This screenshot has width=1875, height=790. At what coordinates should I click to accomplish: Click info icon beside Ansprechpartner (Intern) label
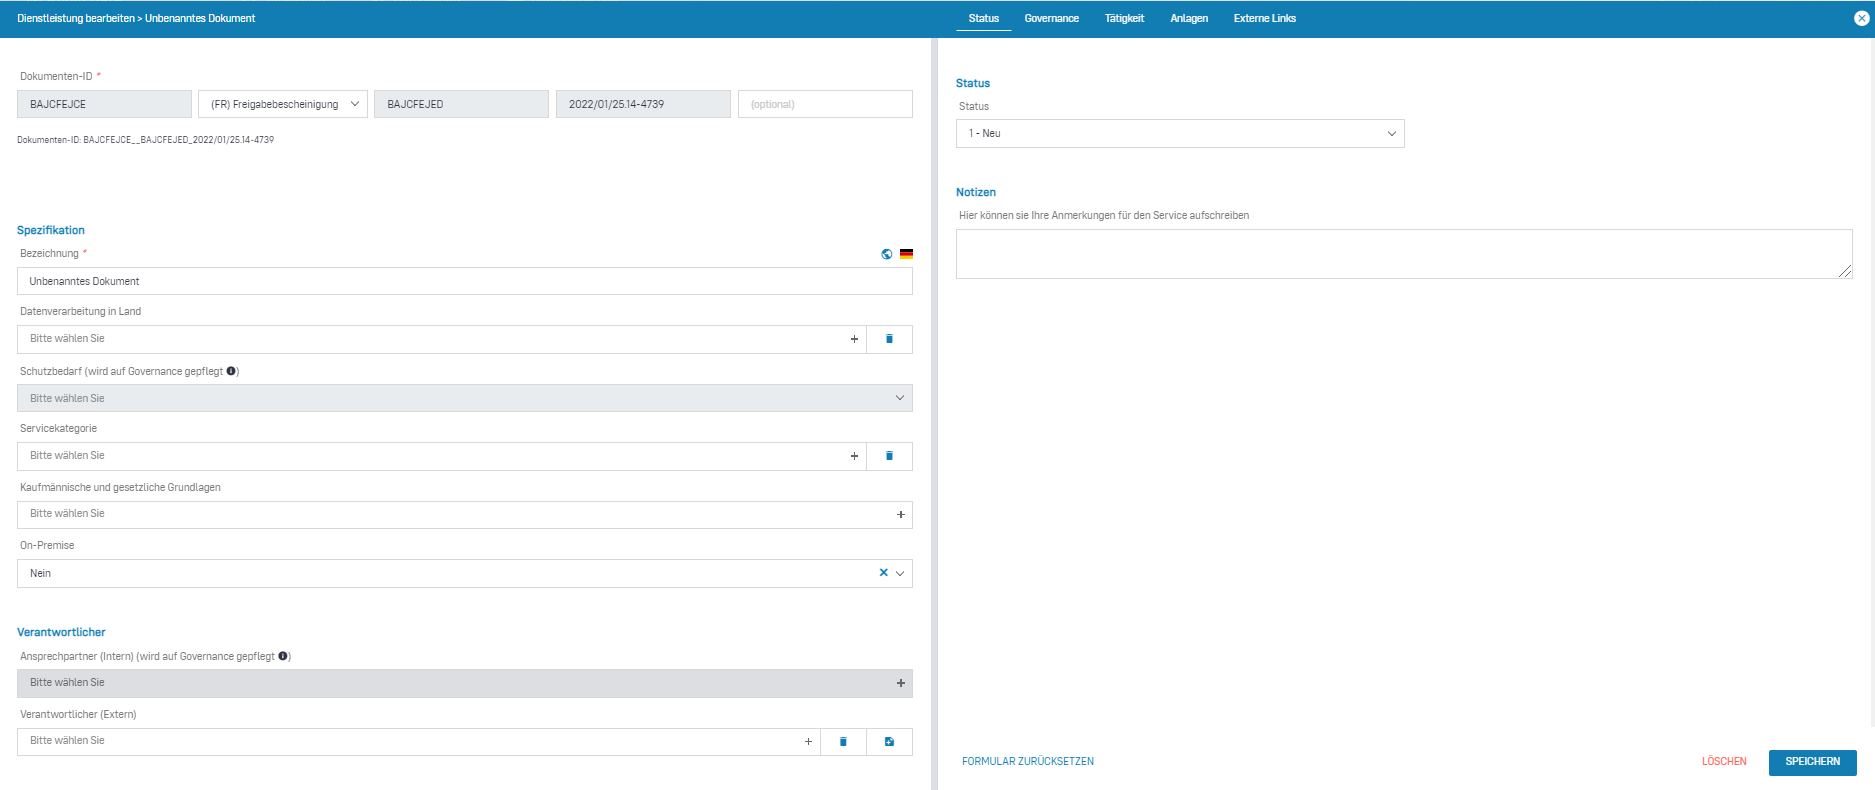pyautogui.click(x=283, y=656)
